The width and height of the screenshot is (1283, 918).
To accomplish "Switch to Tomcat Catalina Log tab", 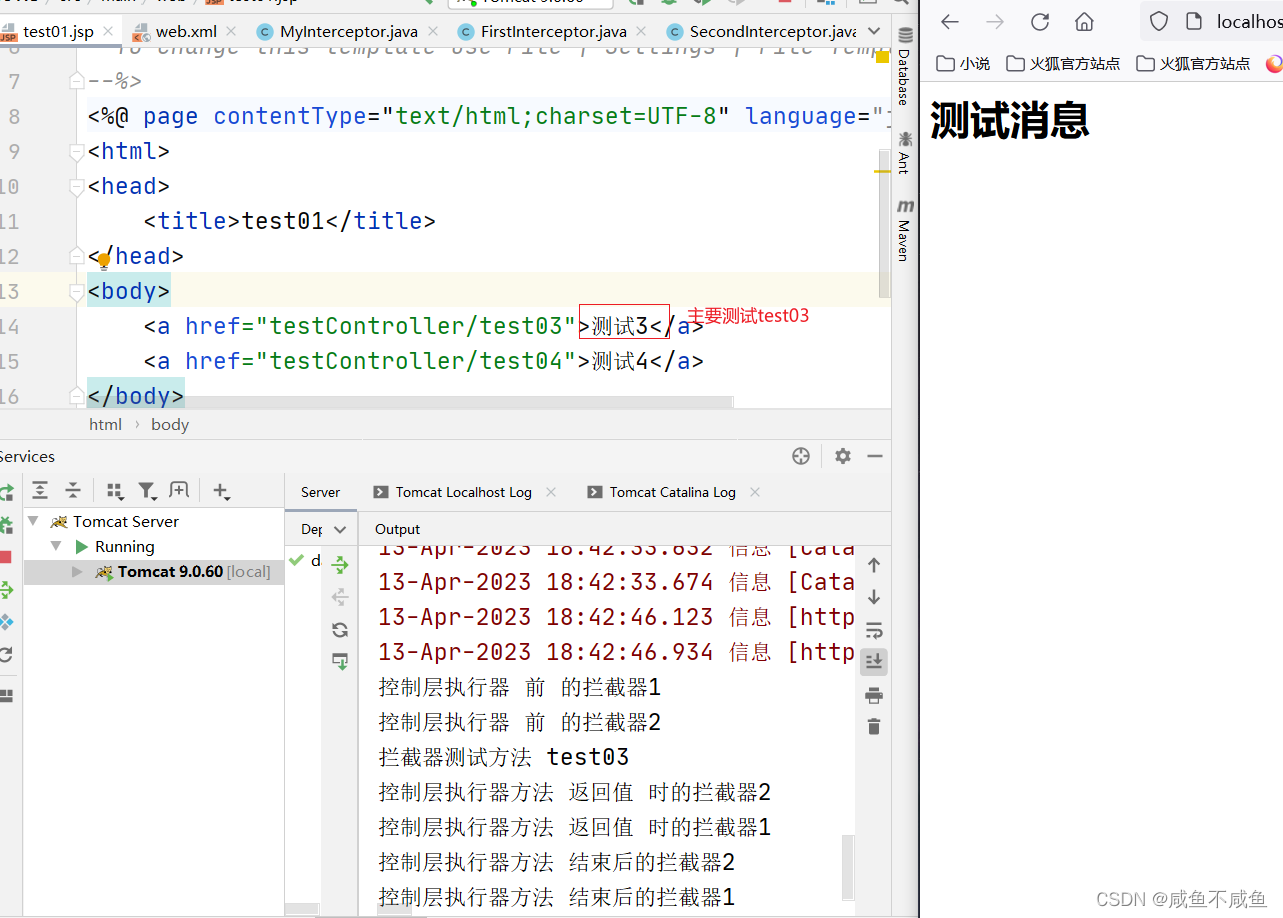I will click(672, 492).
